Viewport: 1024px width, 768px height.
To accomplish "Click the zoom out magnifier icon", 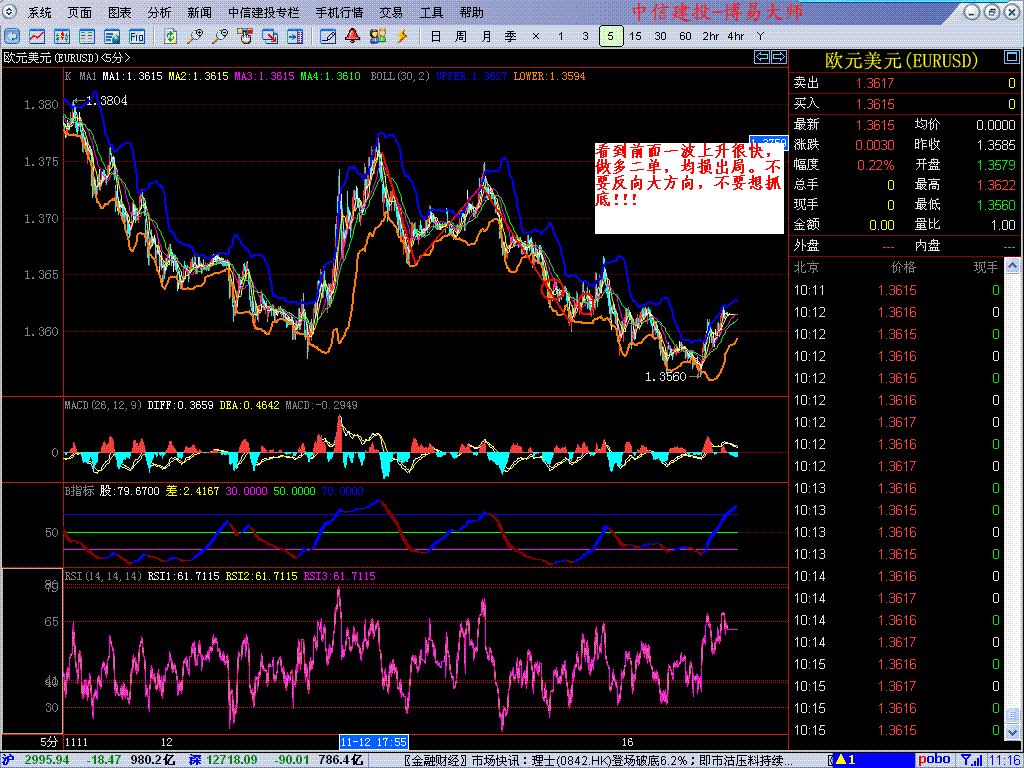I will pyautogui.click(x=220, y=36).
